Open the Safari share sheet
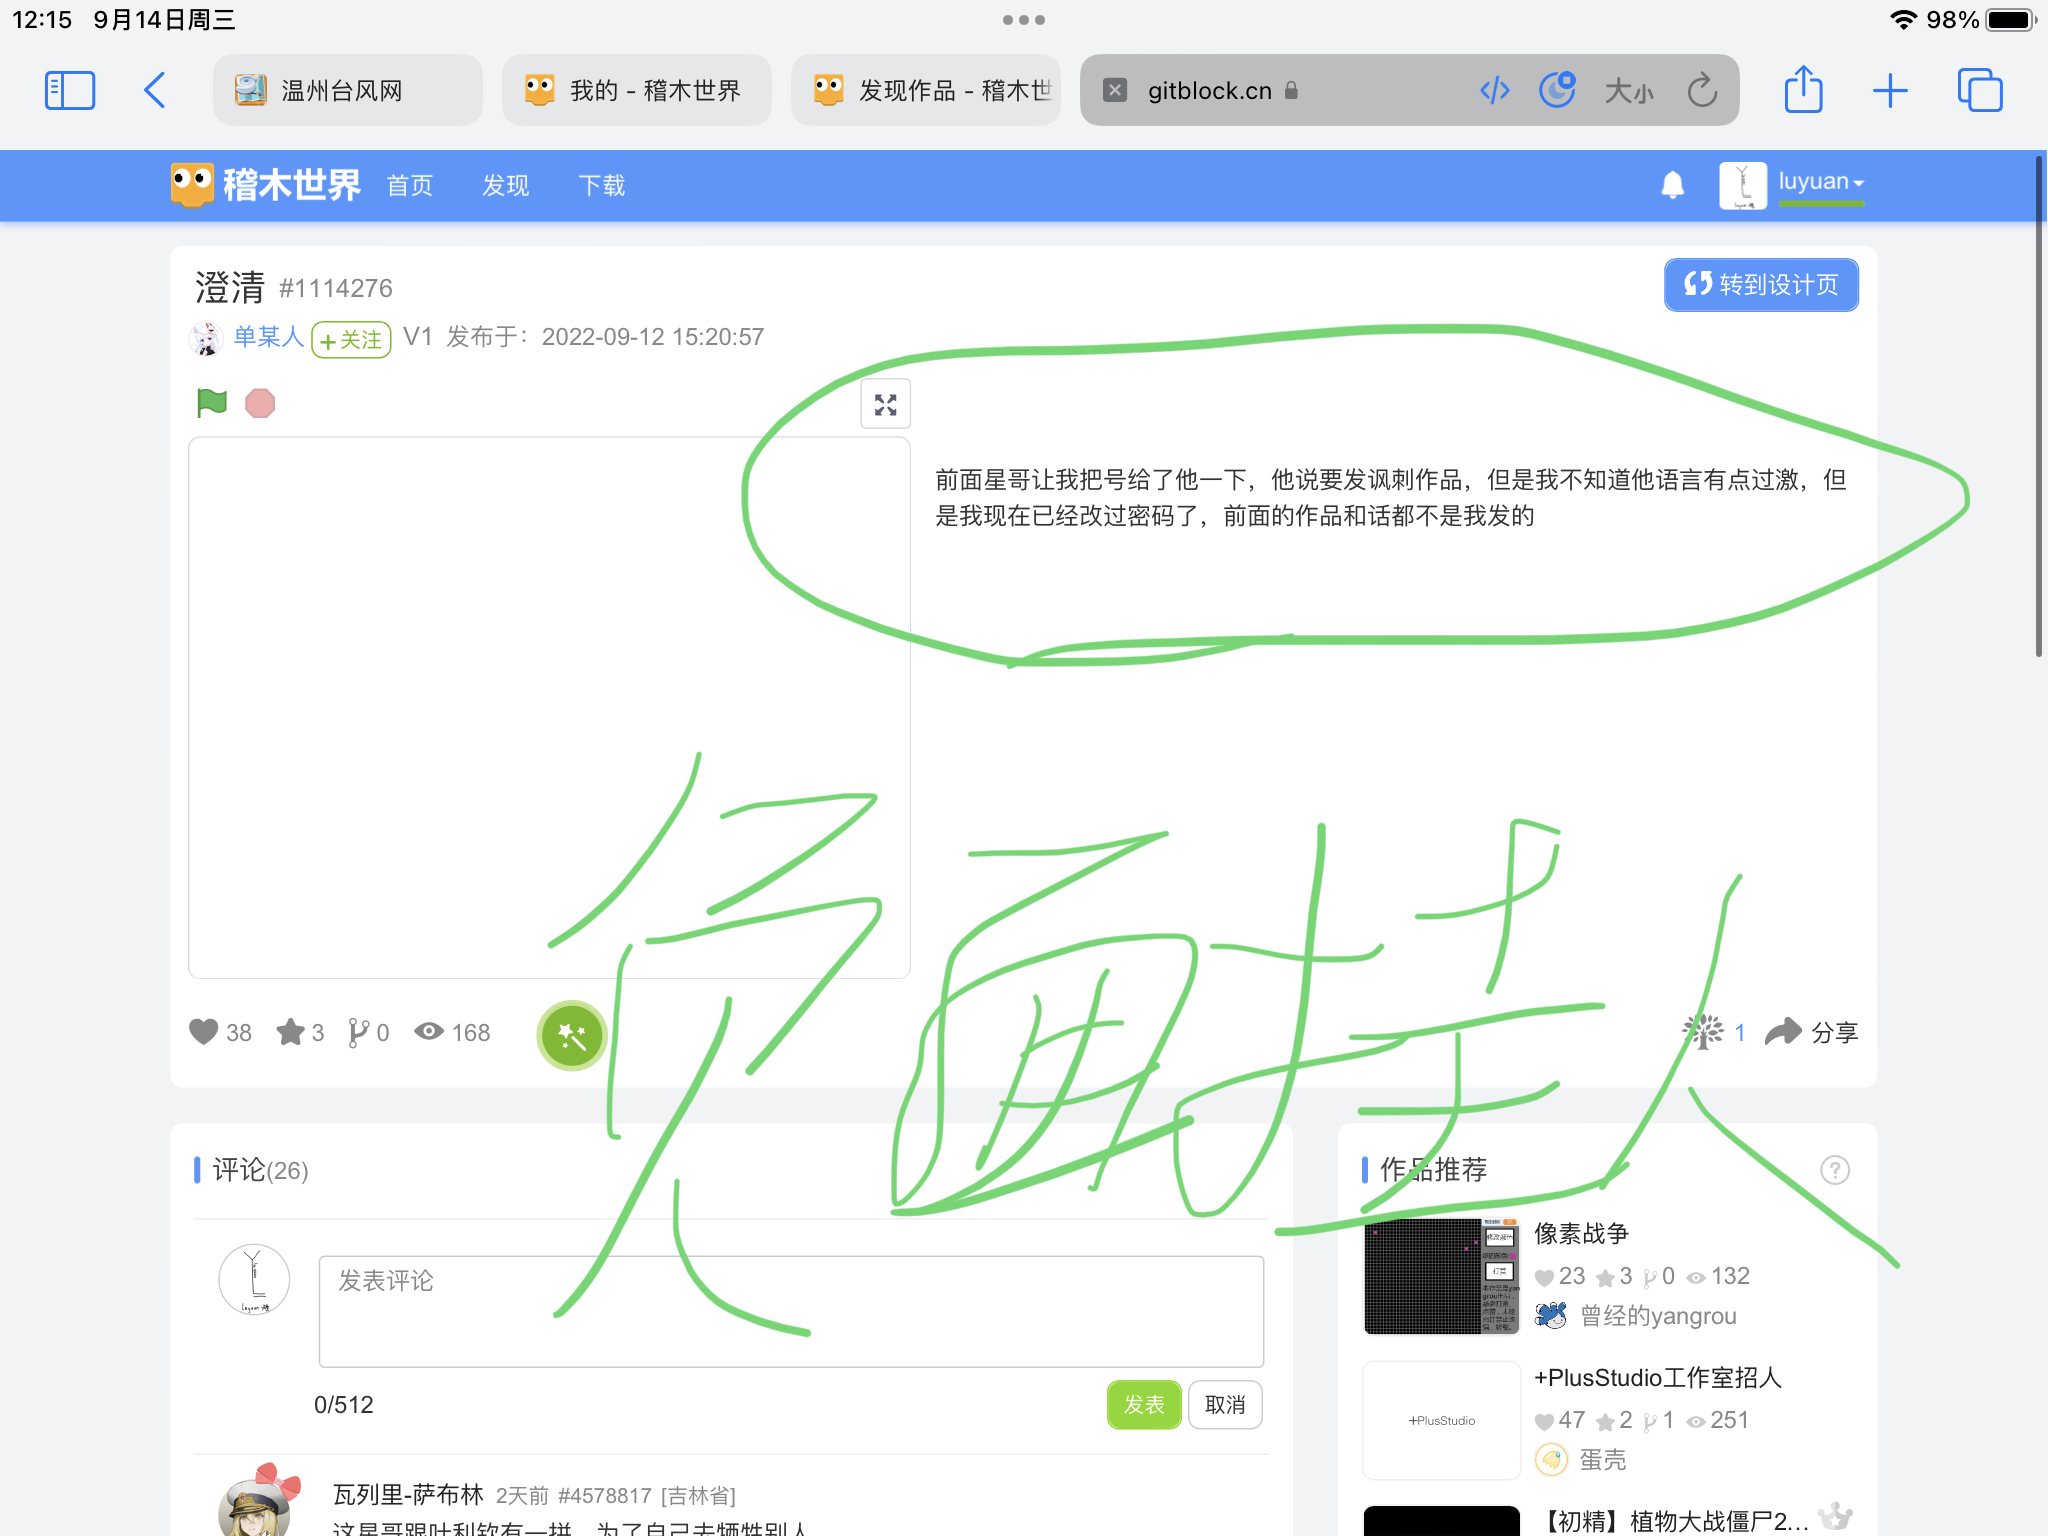Image resolution: width=2048 pixels, height=1536 pixels. [x=1803, y=88]
